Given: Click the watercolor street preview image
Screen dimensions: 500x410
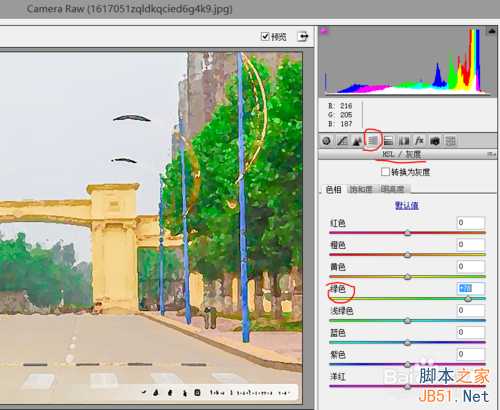Looking at the screenshot, I should [x=151, y=227].
